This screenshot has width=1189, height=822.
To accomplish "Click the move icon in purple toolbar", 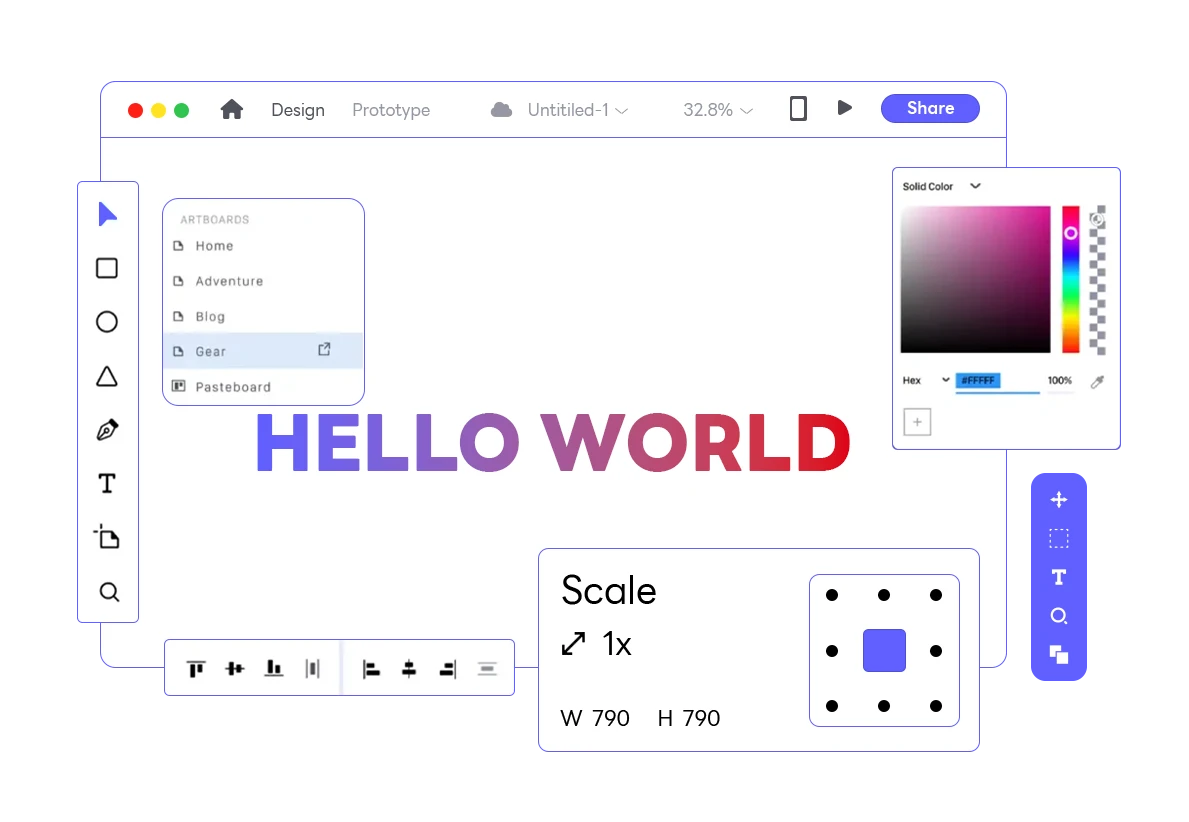I will point(1059,500).
